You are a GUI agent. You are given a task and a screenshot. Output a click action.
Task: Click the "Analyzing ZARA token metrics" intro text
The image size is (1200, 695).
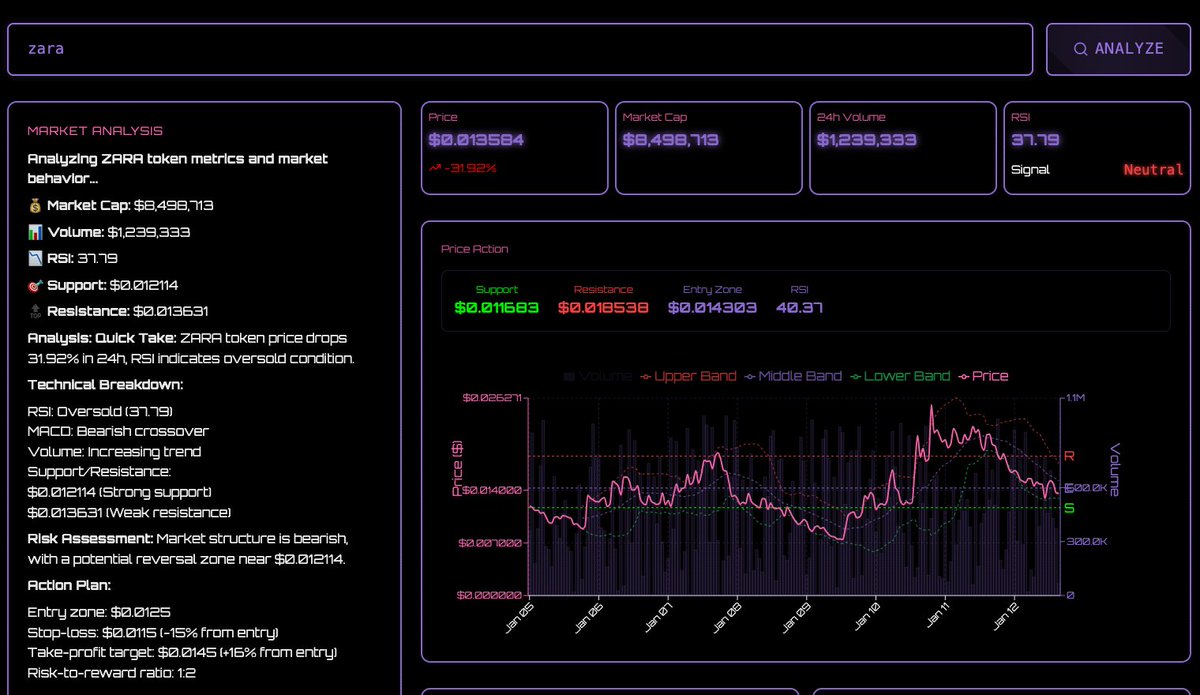click(x=177, y=168)
